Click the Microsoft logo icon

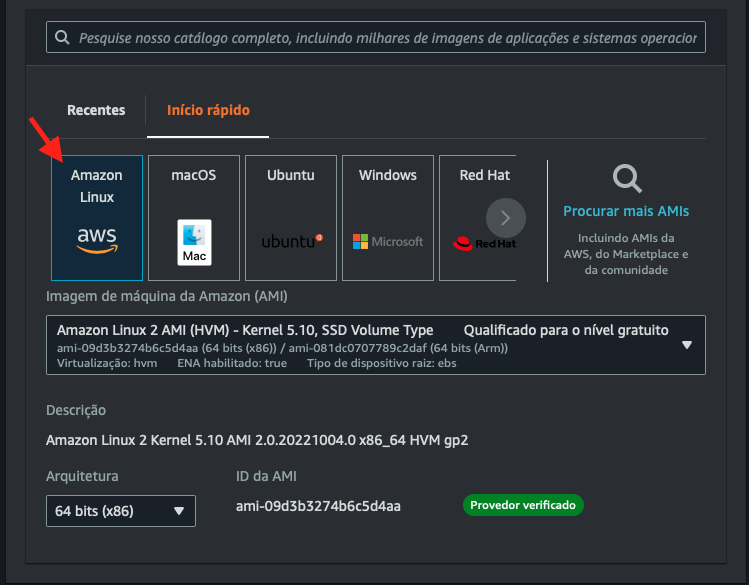(388, 242)
